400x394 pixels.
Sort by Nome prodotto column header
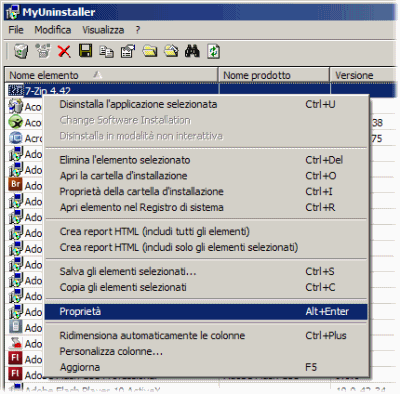tap(274, 75)
